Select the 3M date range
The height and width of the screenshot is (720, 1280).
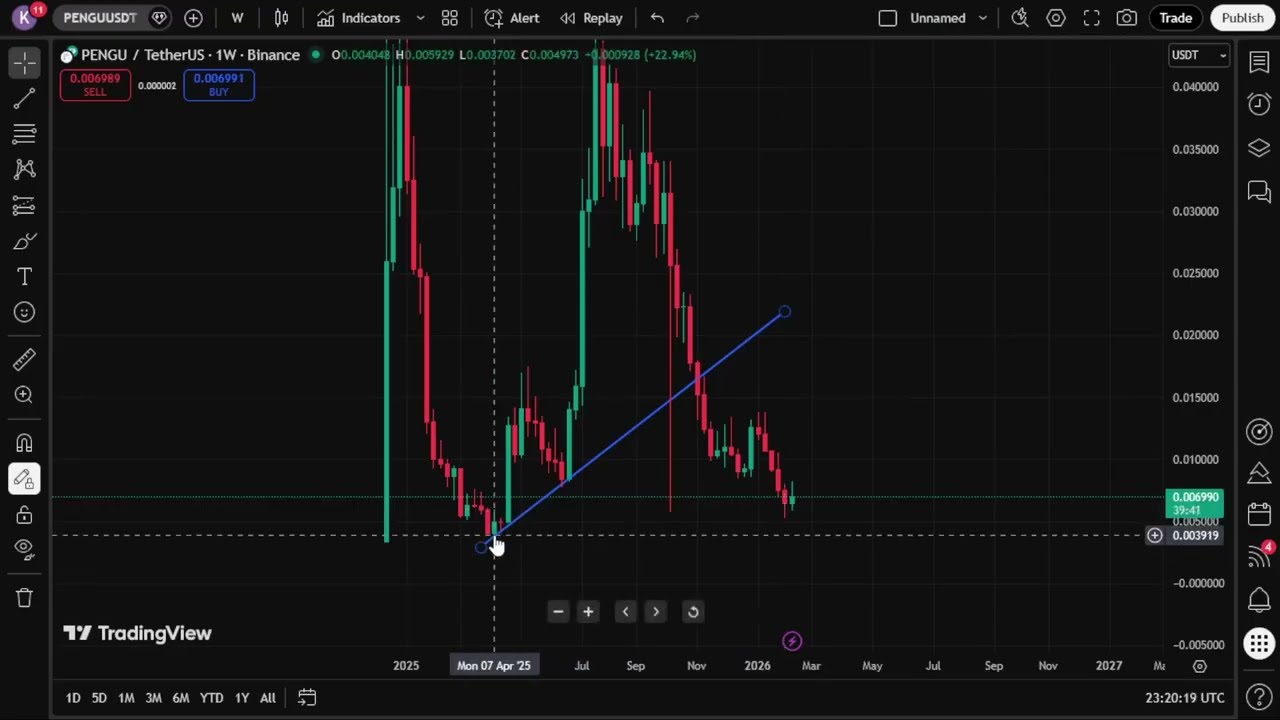pos(153,698)
